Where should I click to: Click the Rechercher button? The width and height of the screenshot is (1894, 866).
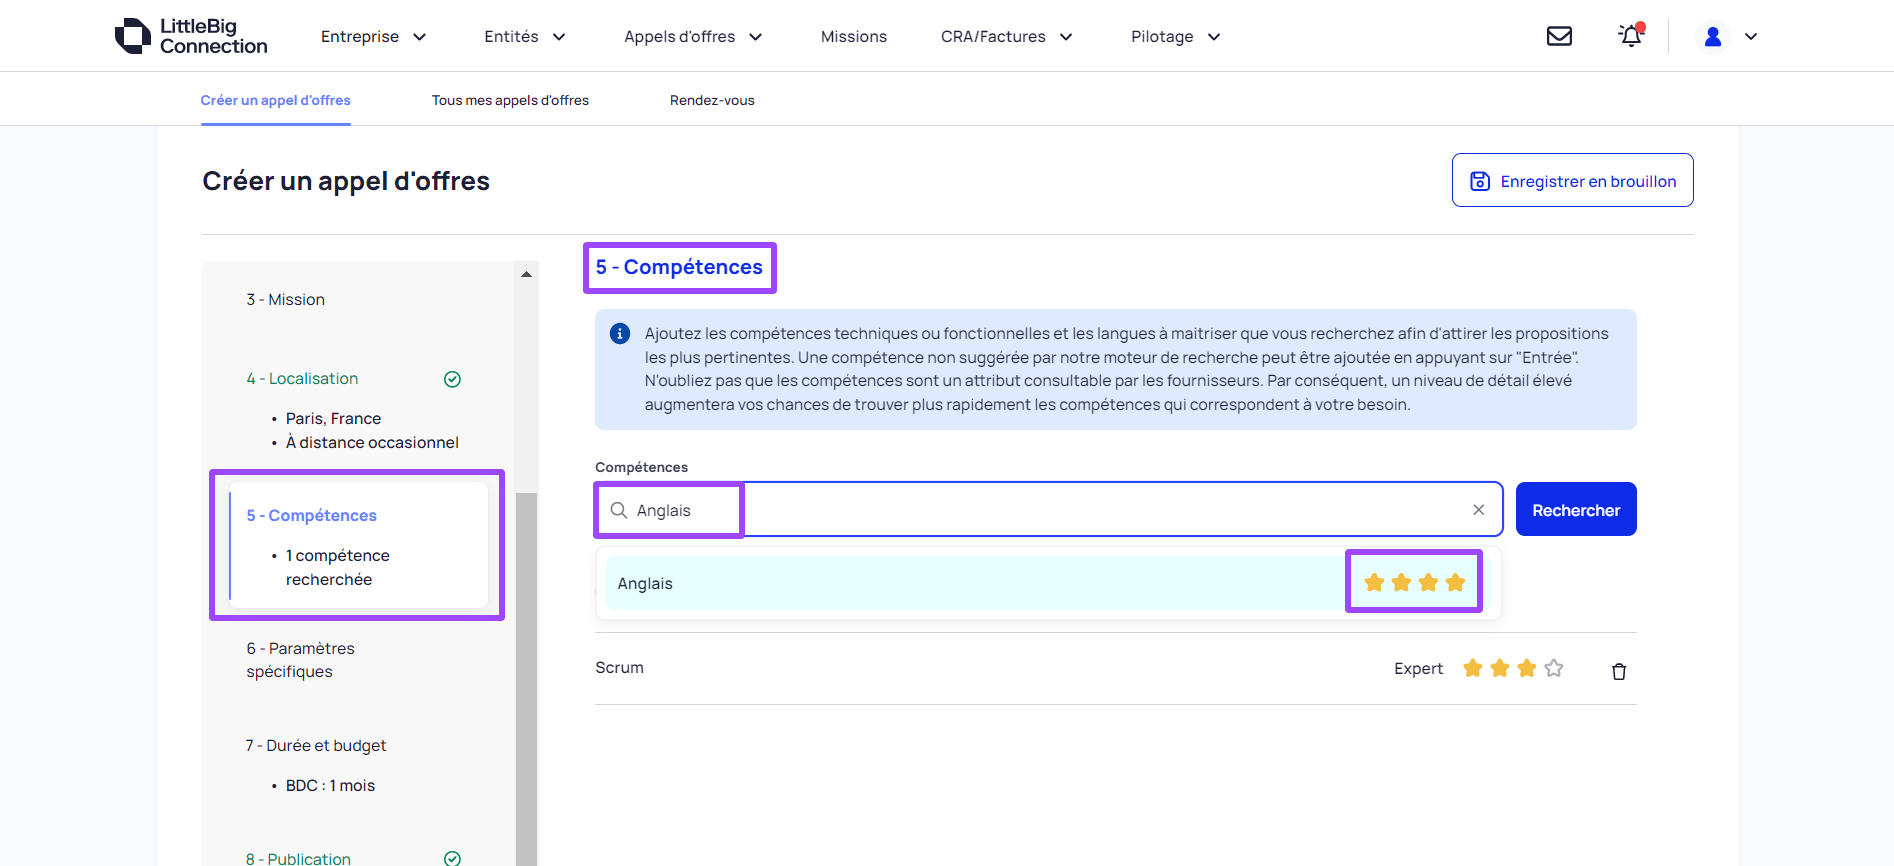pos(1575,510)
